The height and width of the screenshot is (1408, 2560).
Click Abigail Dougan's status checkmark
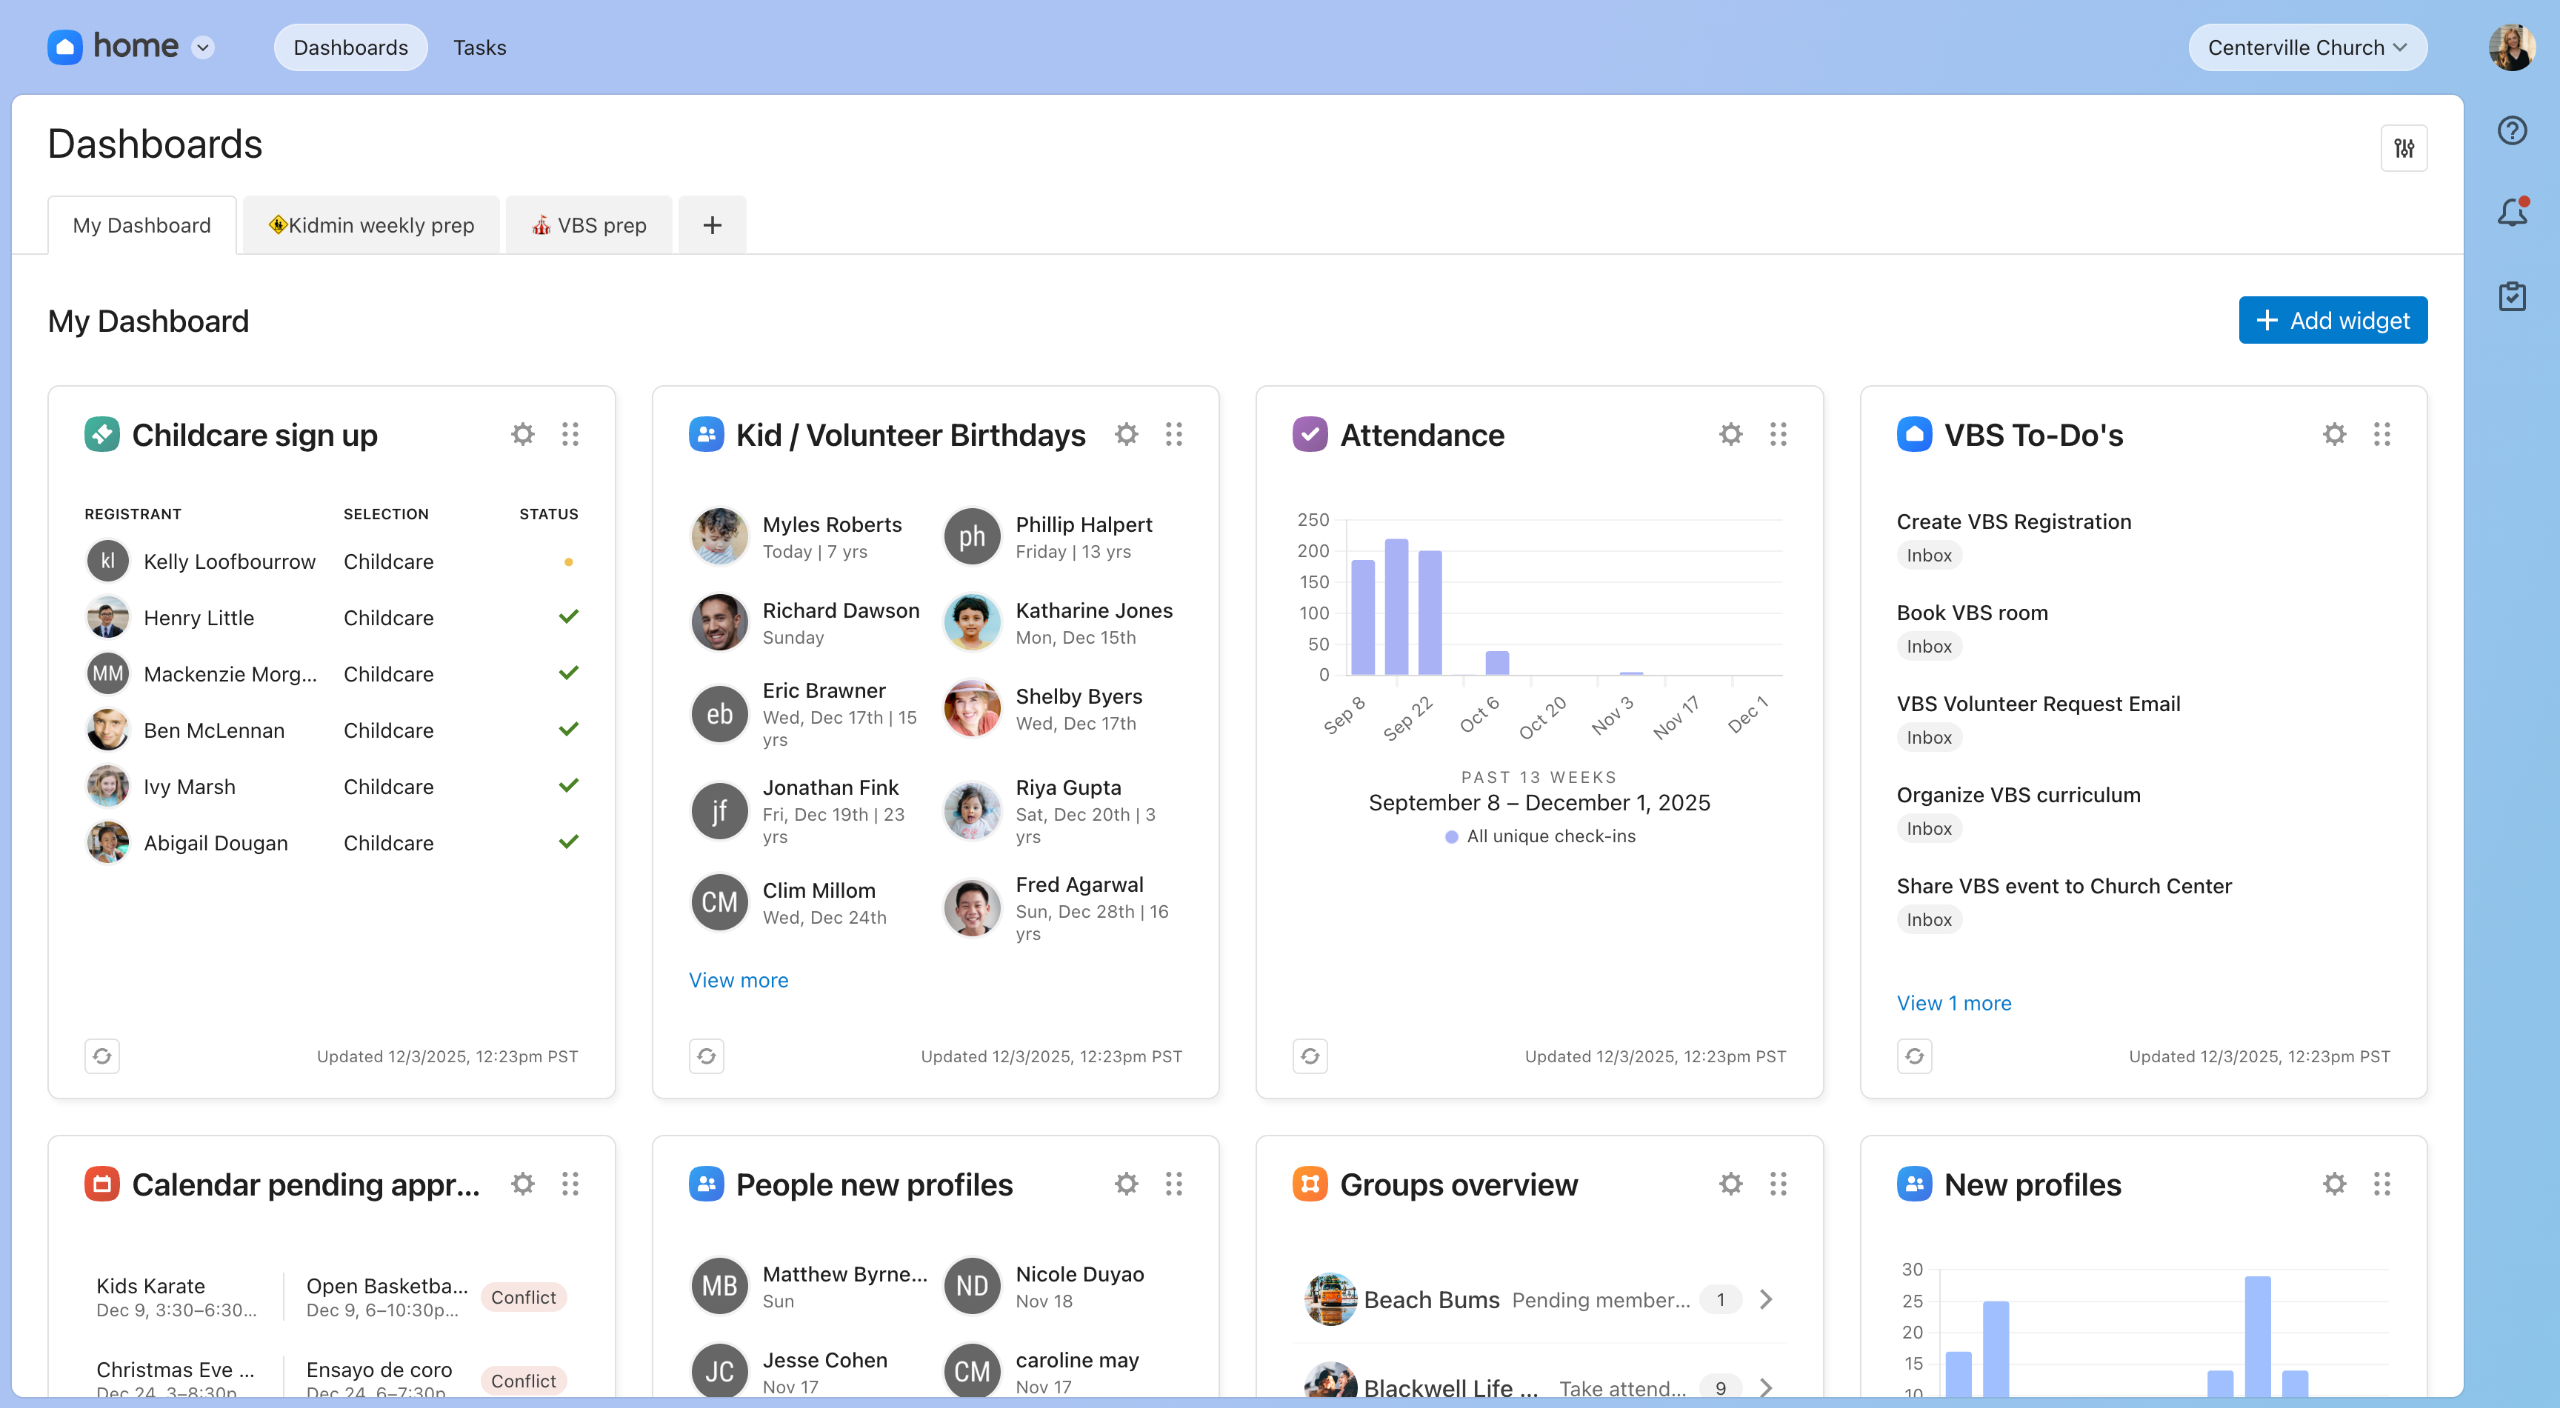(568, 842)
